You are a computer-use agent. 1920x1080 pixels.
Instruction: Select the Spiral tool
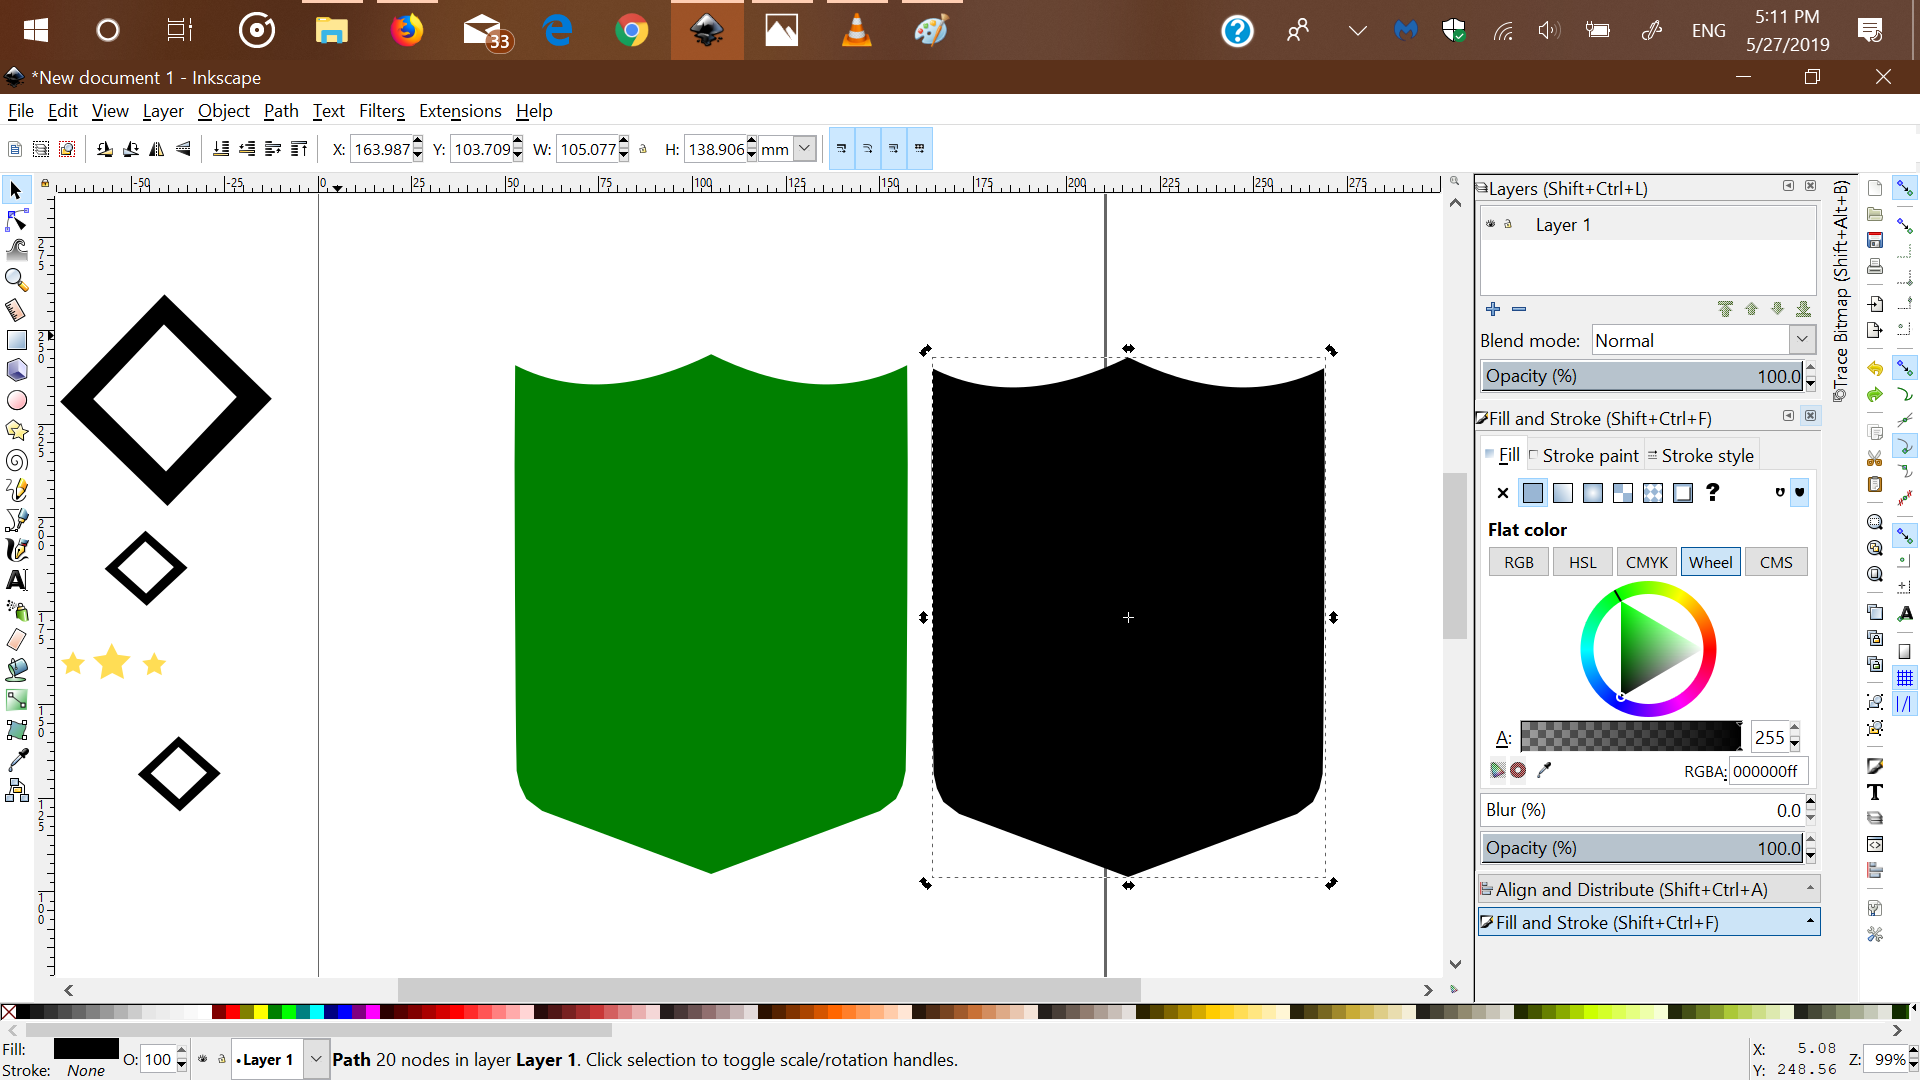click(x=17, y=460)
